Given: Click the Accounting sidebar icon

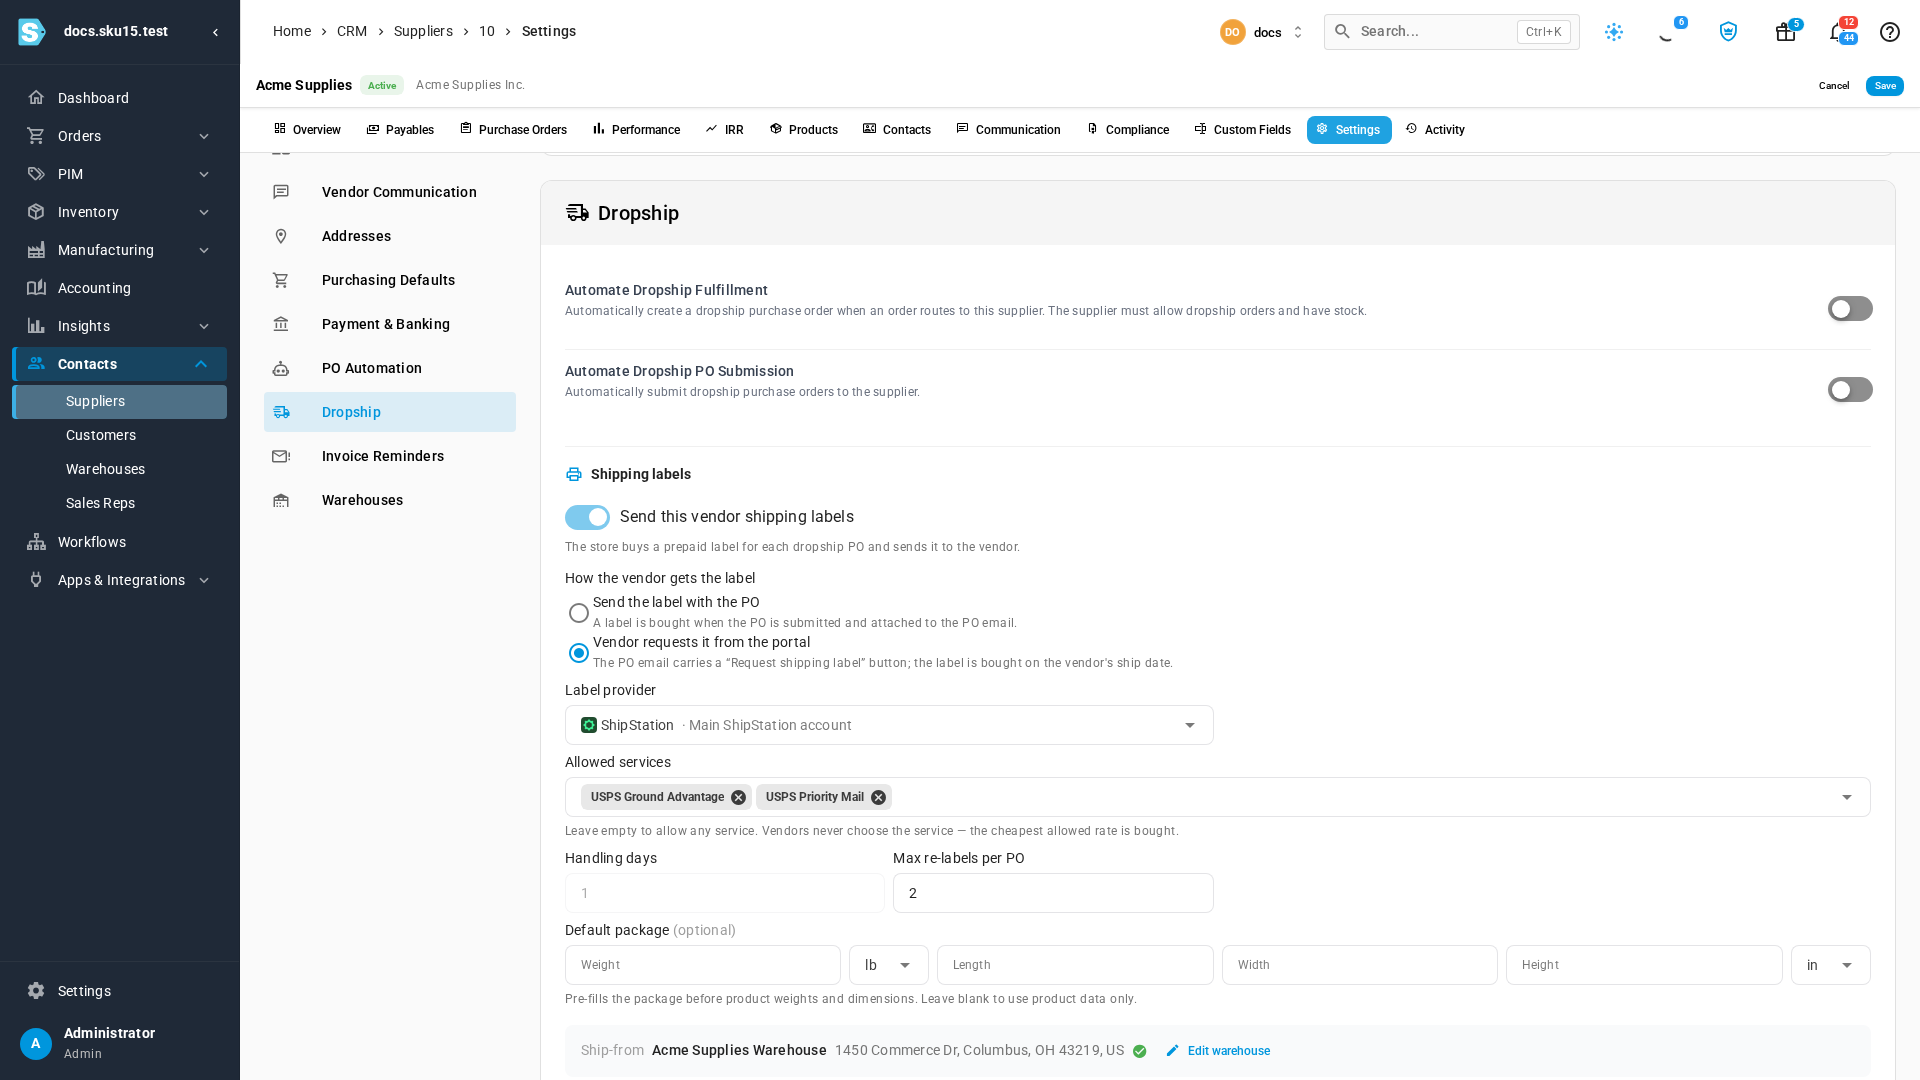Looking at the screenshot, I should pyautogui.click(x=36, y=288).
